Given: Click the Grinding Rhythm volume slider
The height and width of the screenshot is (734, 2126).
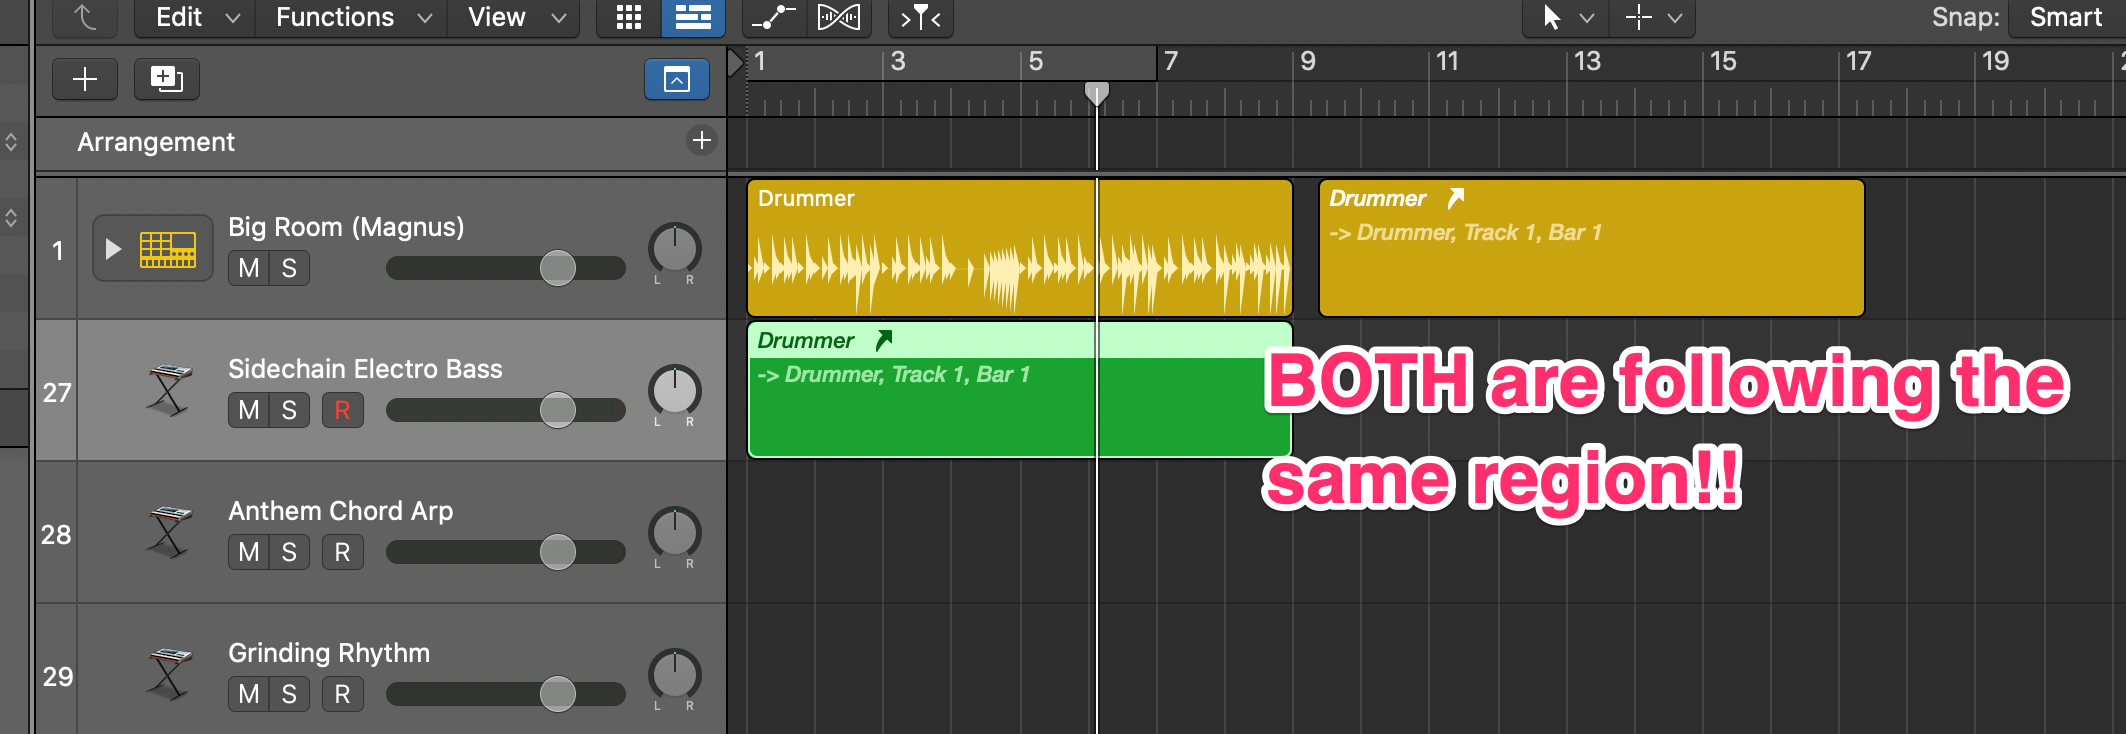Looking at the screenshot, I should click(506, 694).
